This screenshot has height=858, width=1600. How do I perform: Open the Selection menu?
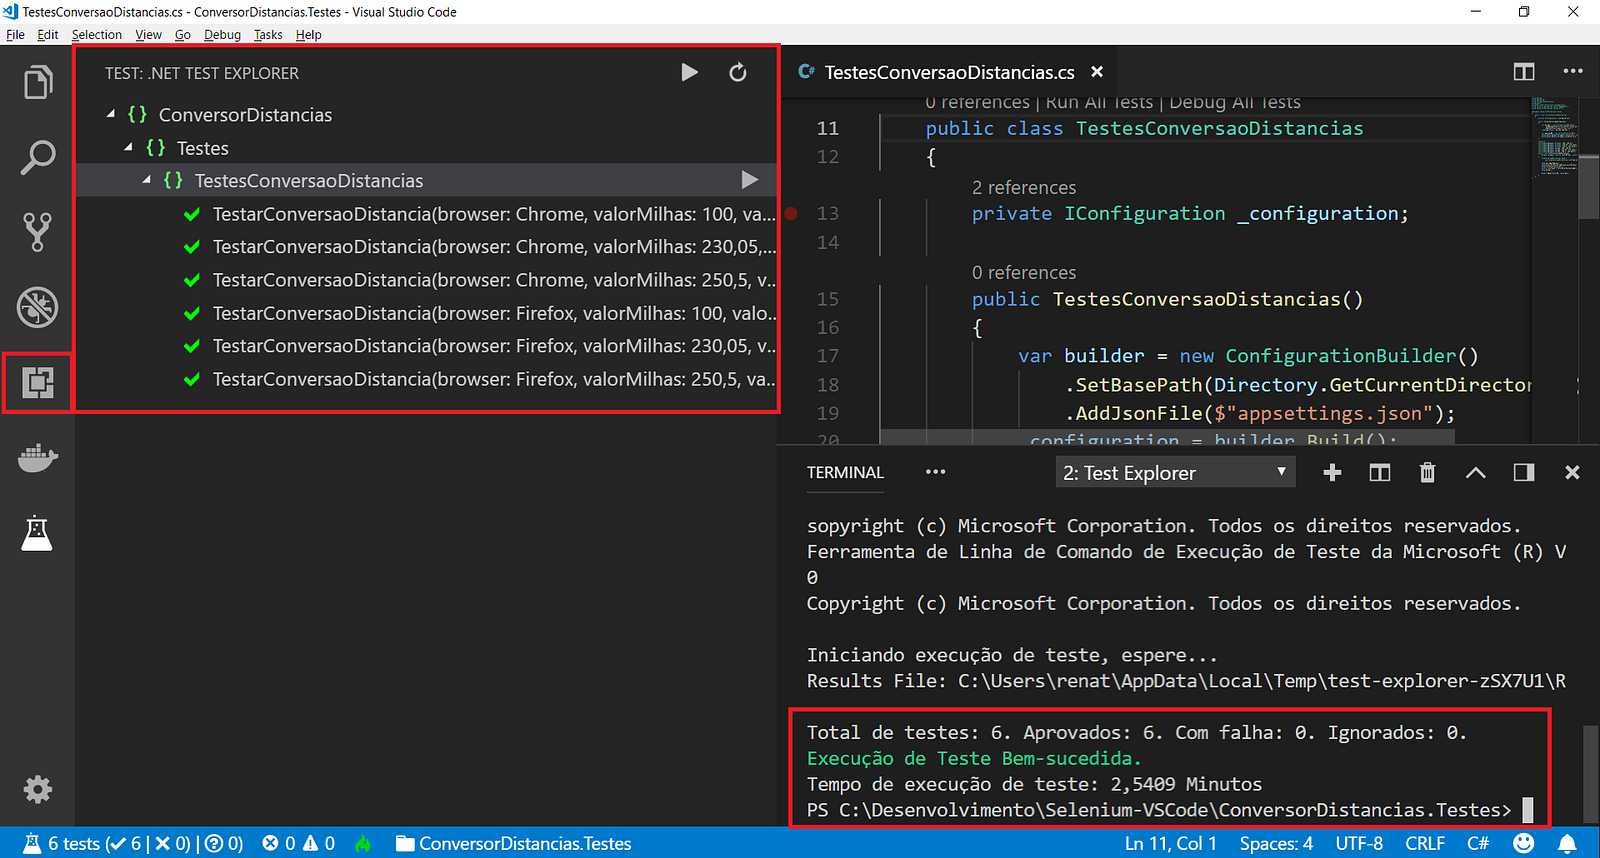96,34
